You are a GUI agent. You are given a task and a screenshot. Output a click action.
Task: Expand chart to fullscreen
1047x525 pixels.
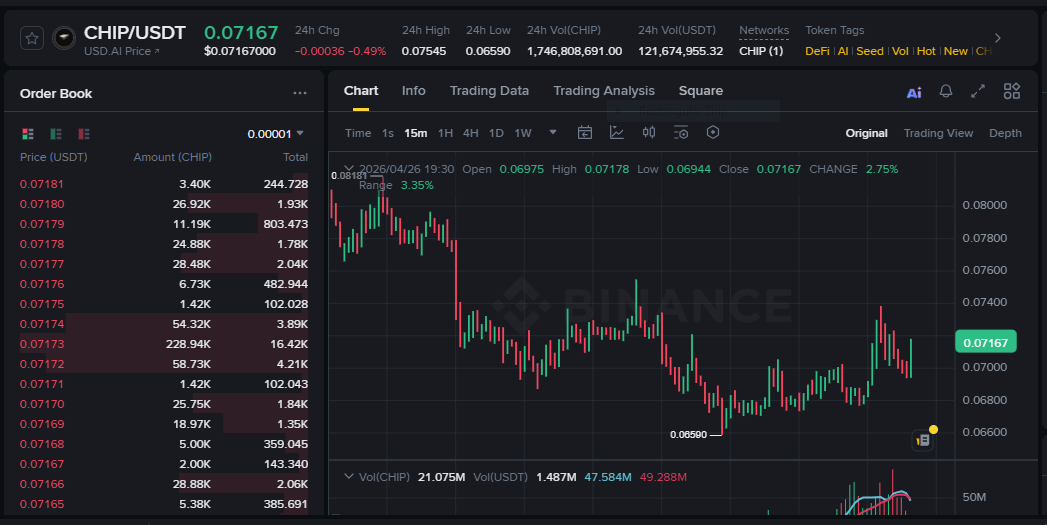point(978,91)
